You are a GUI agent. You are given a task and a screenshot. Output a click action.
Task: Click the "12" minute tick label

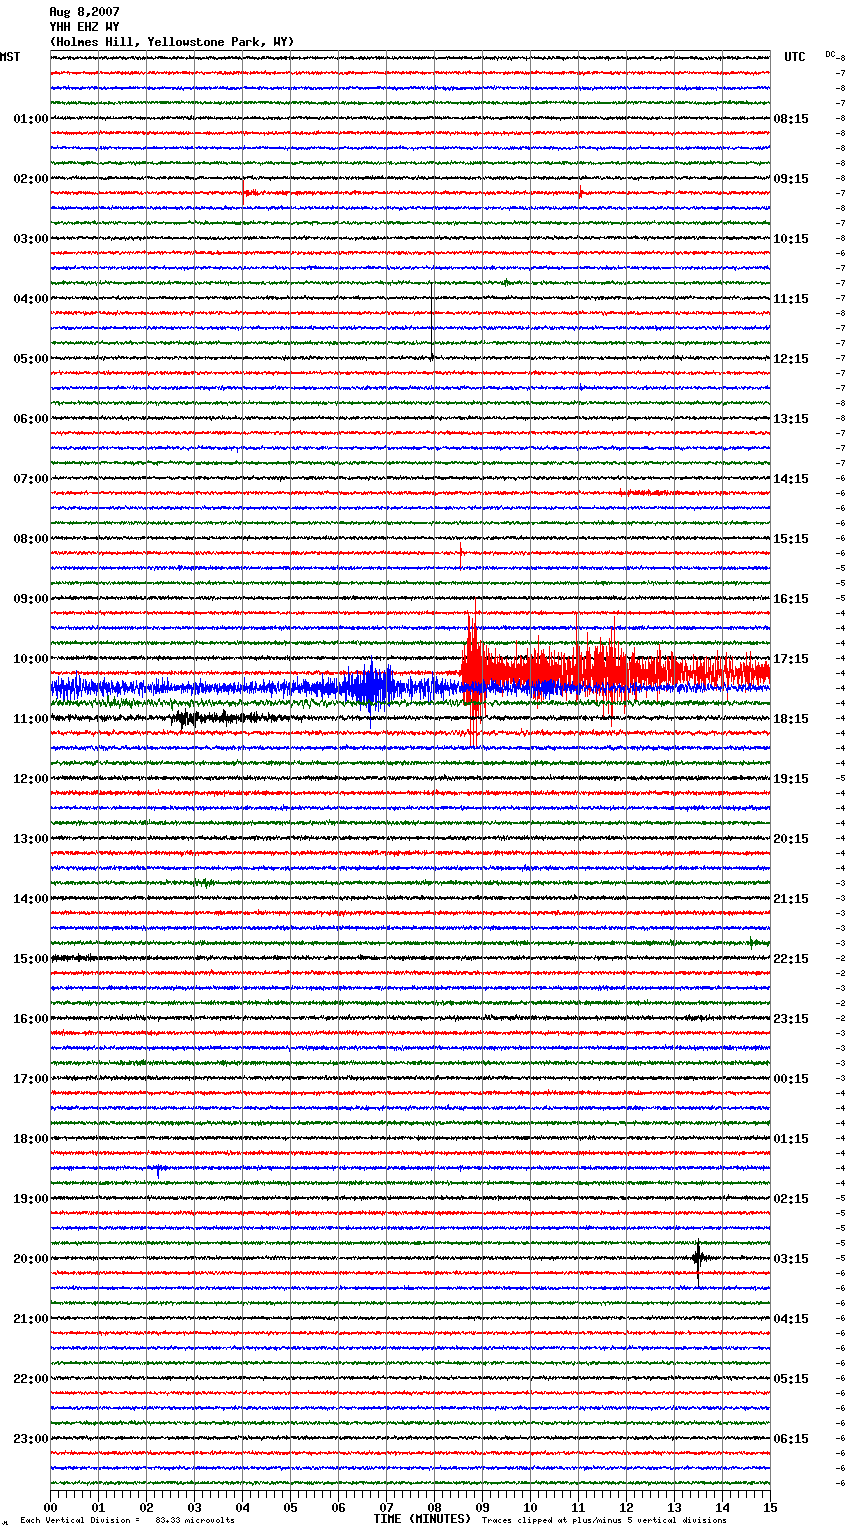coord(627,1507)
